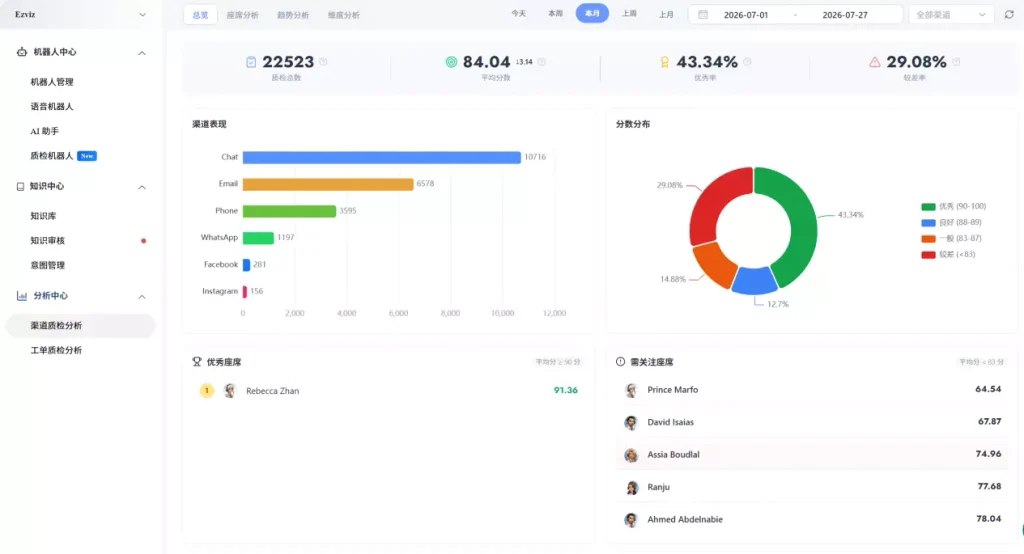Click Ranju's avatar
The height and width of the screenshot is (554, 1024).
pyautogui.click(x=631, y=487)
